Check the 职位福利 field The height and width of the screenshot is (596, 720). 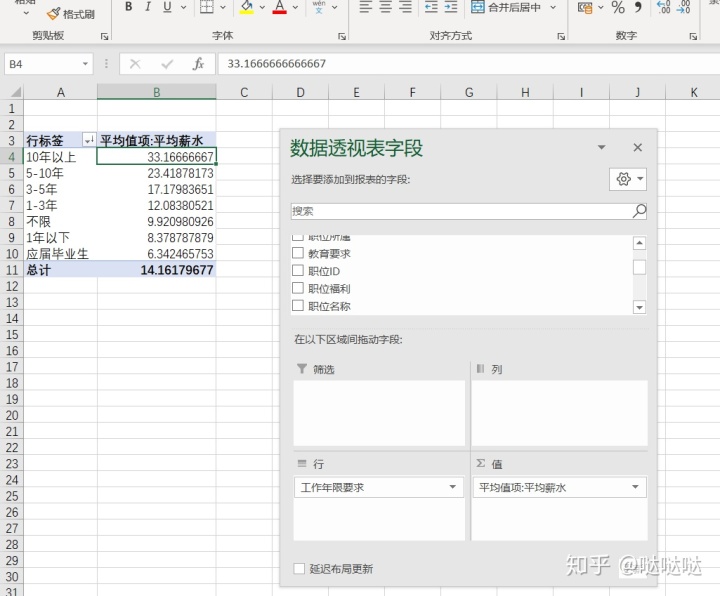tap(298, 288)
